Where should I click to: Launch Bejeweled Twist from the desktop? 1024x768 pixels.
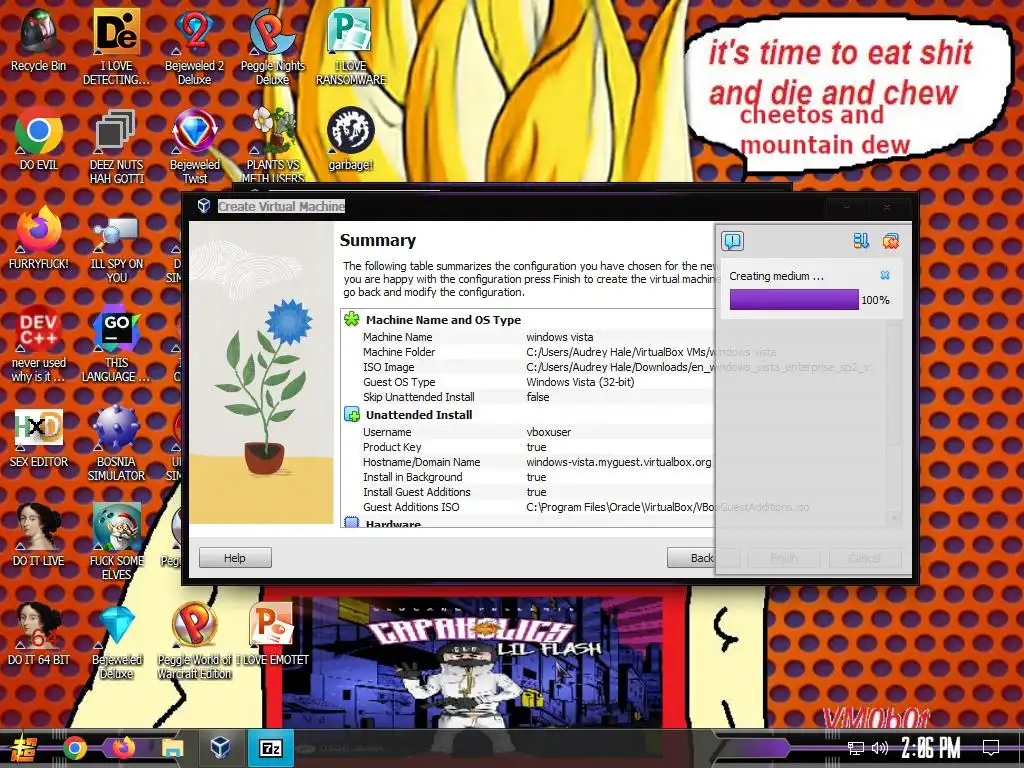pos(195,146)
